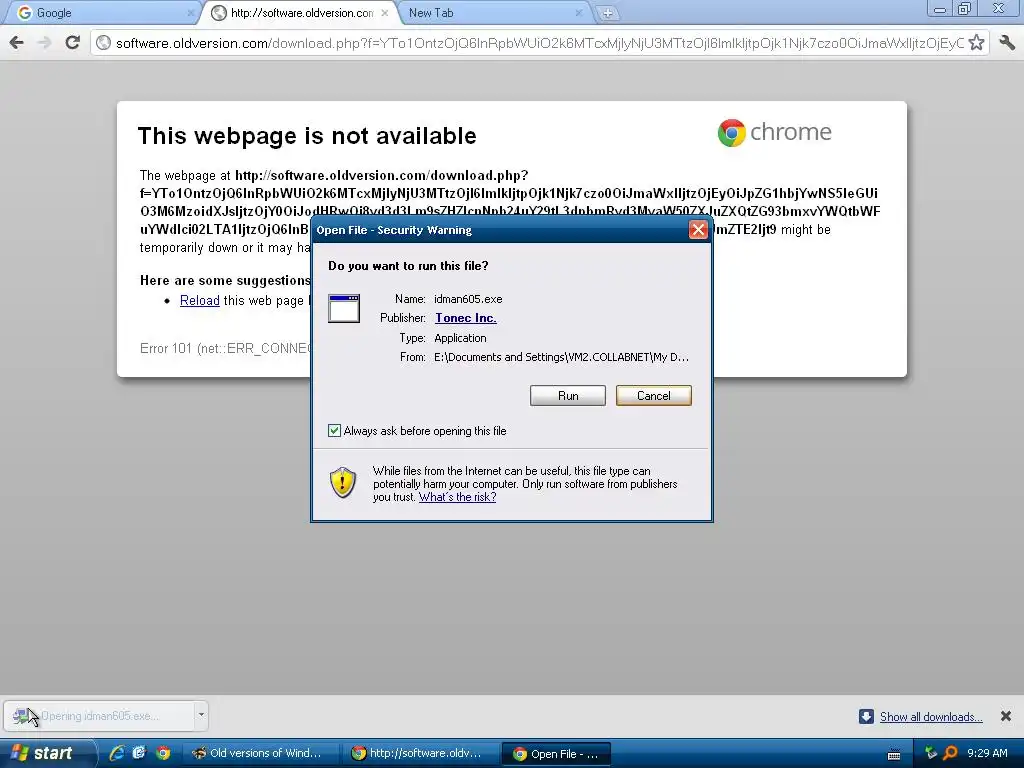Image resolution: width=1024 pixels, height=768 pixels.
Task: Click the Run button in security warning
Action: tap(568, 396)
